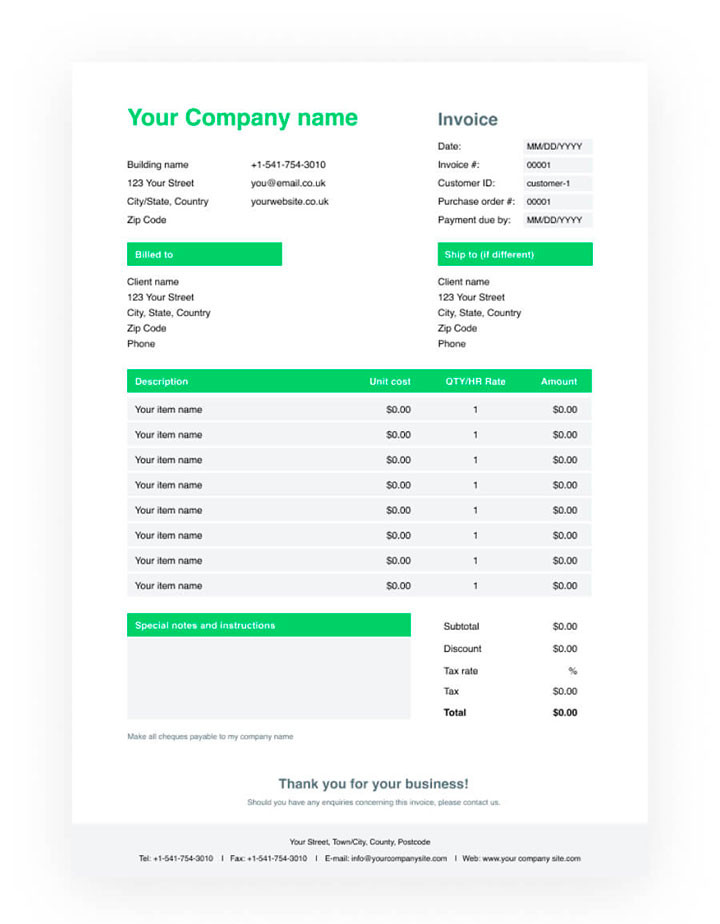Click the Billed to header bar
The height and width of the screenshot is (924, 720).
click(x=204, y=255)
